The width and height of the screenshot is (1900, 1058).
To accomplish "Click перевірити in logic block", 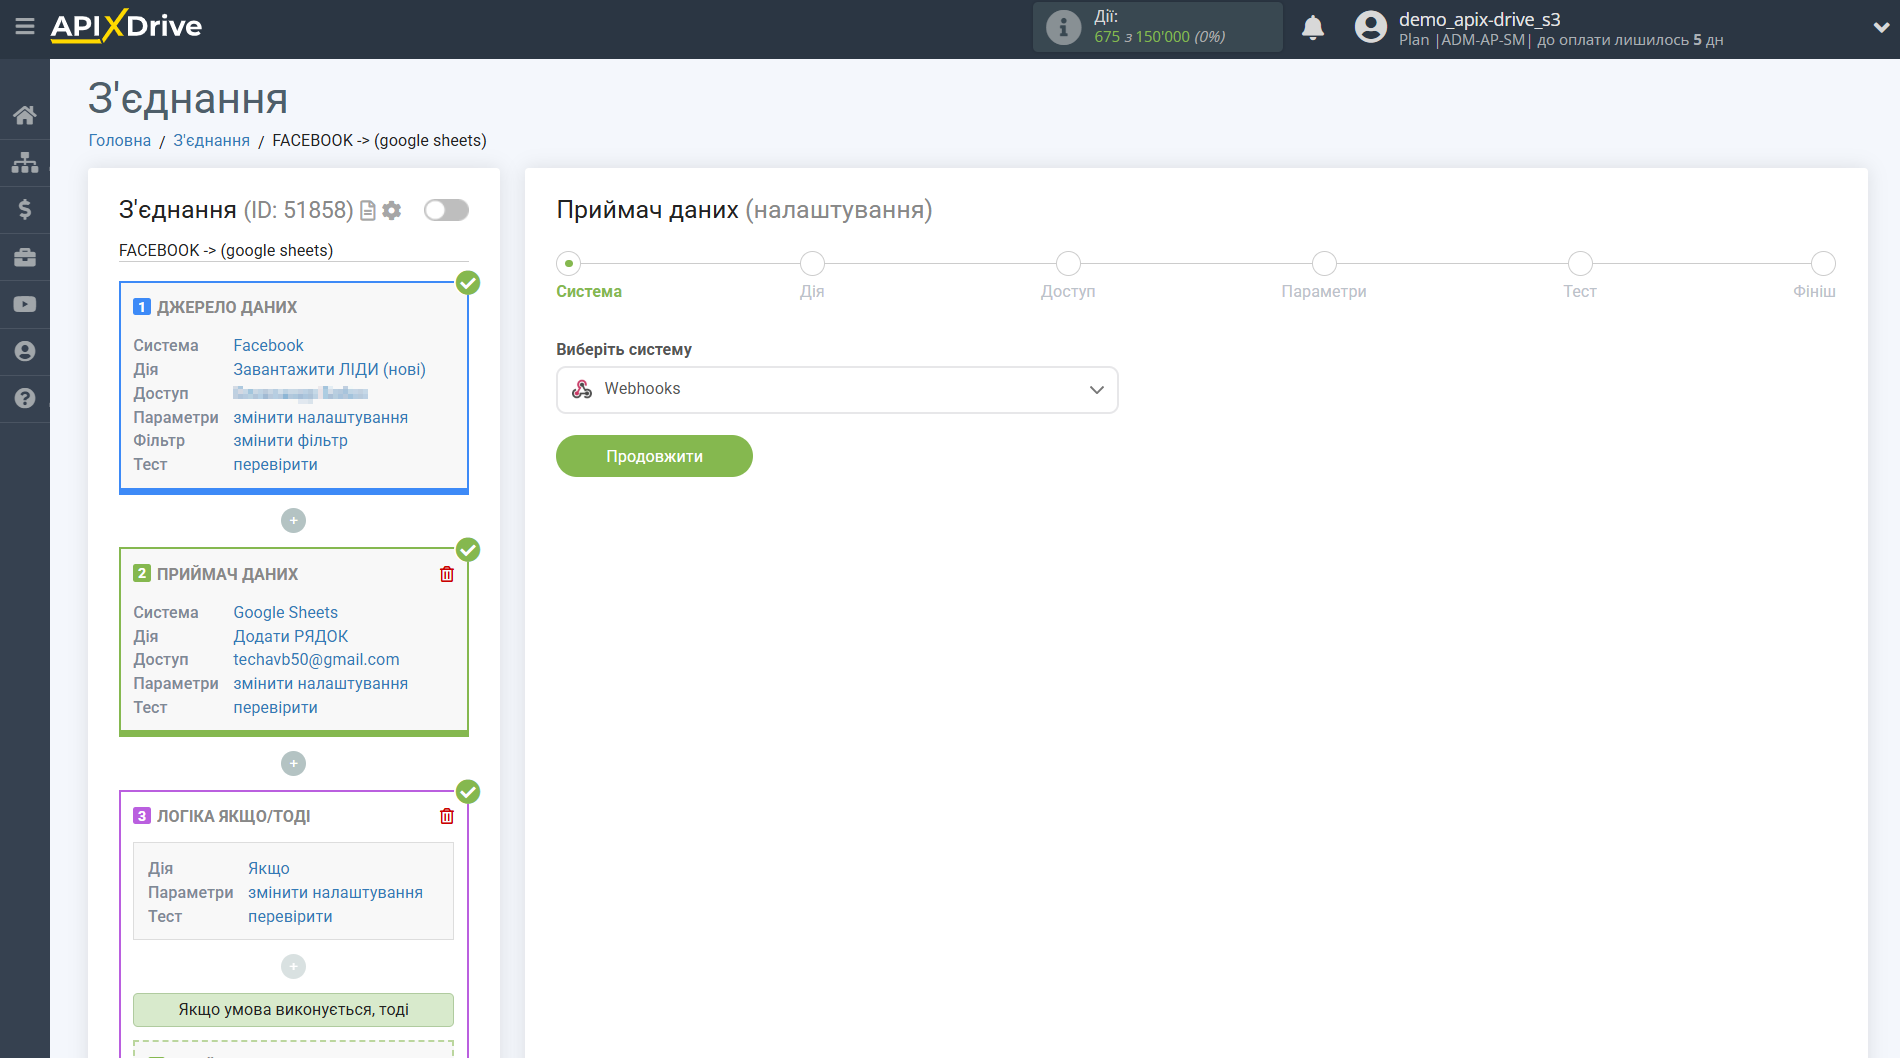I will point(290,916).
